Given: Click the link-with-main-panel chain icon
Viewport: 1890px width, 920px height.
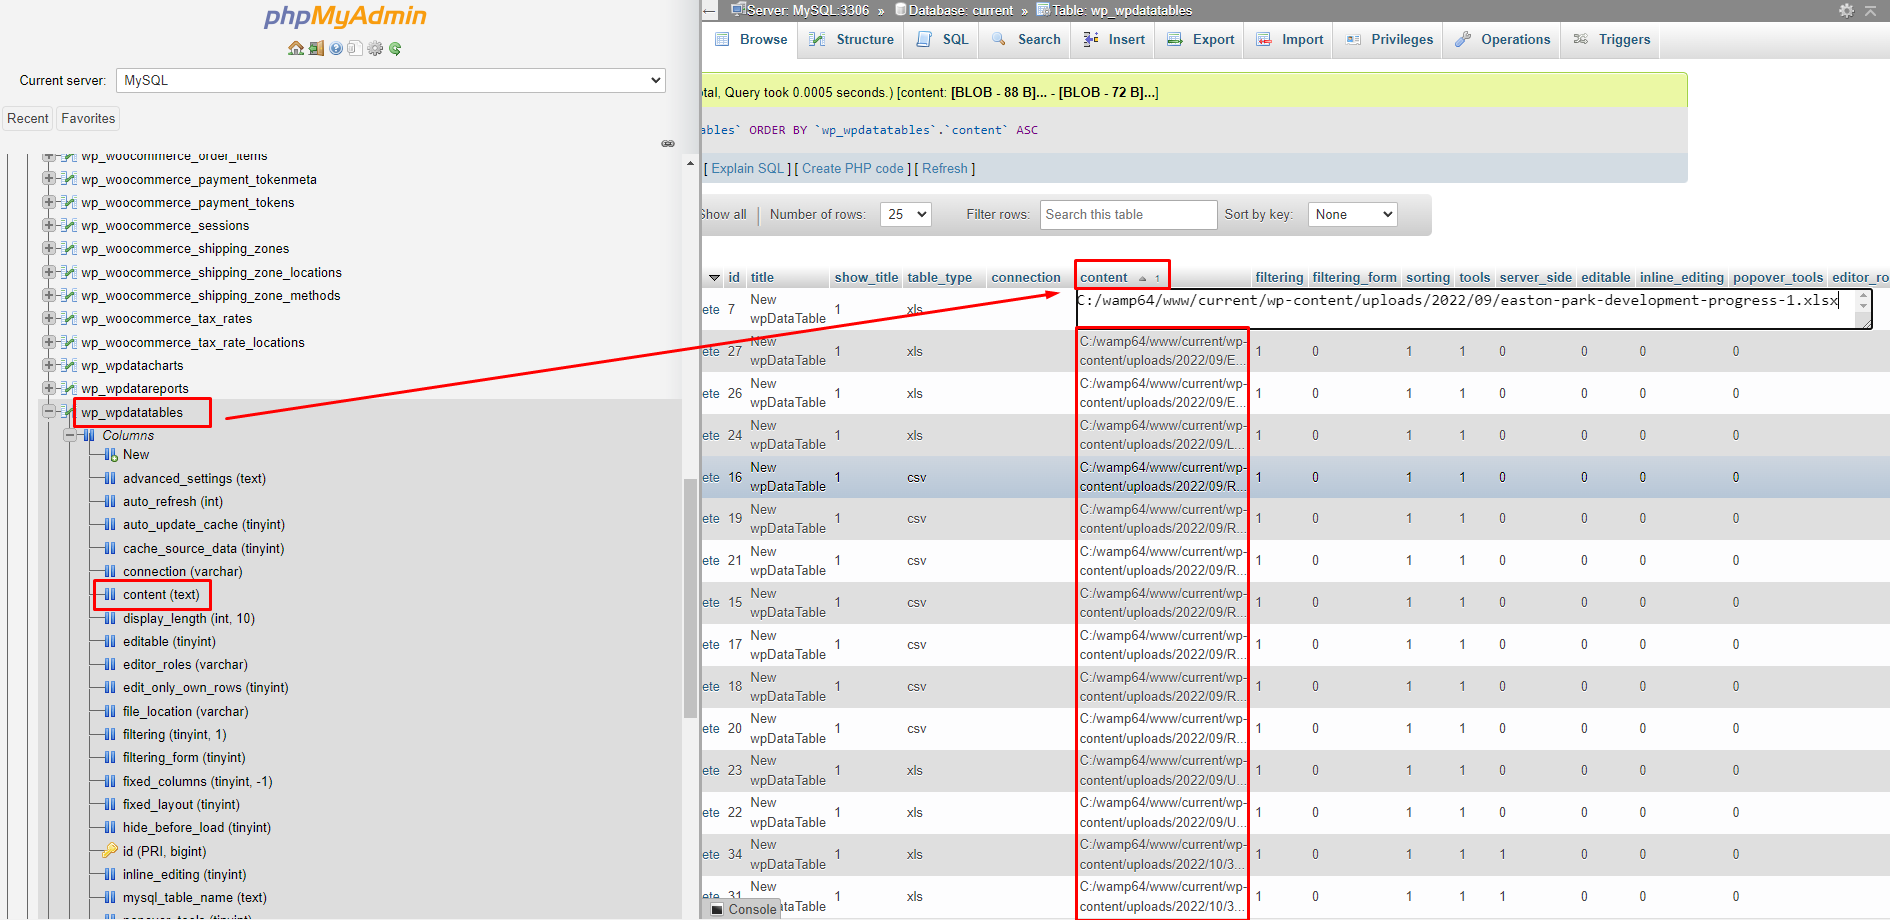Looking at the screenshot, I should [x=668, y=144].
